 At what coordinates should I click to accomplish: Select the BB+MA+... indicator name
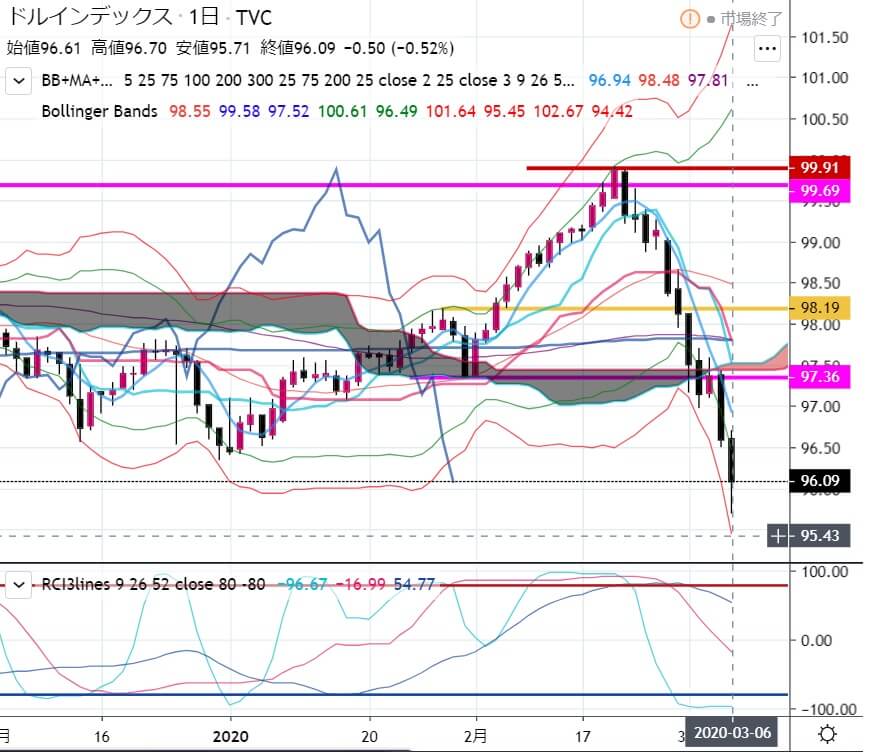point(77,81)
